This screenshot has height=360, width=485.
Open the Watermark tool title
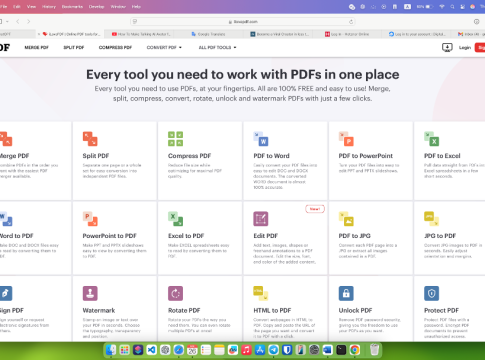pos(99,310)
